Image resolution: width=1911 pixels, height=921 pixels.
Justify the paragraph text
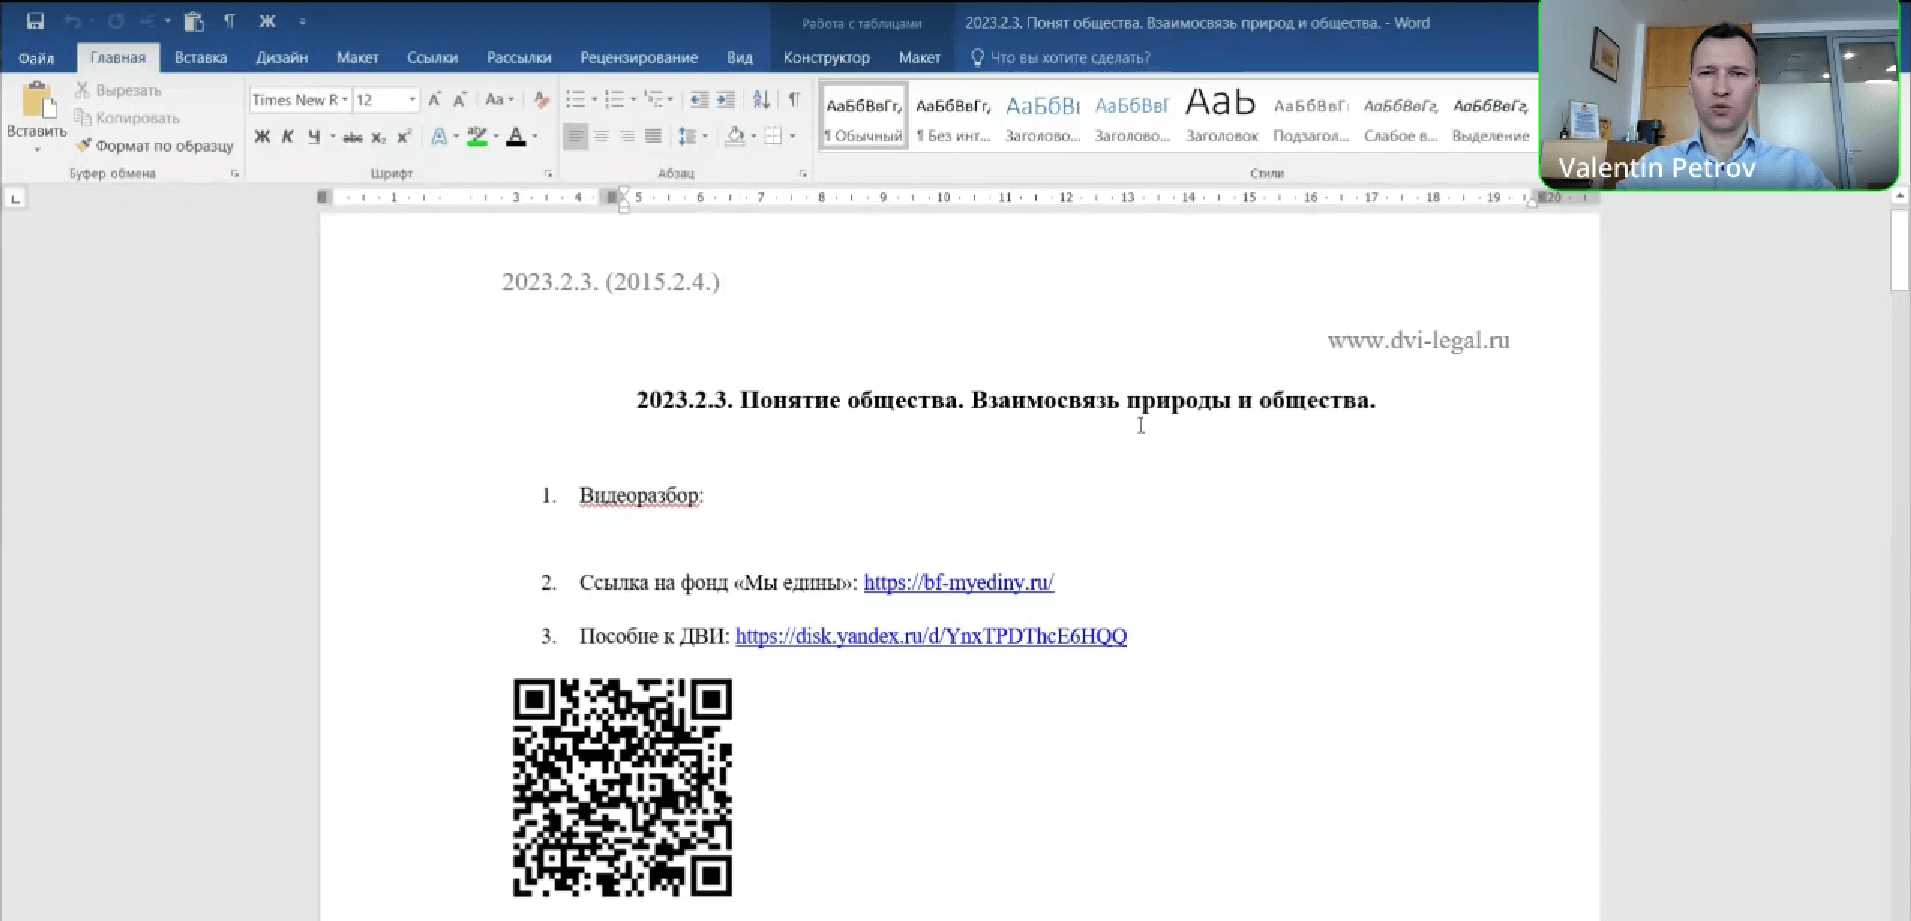[653, 136]
